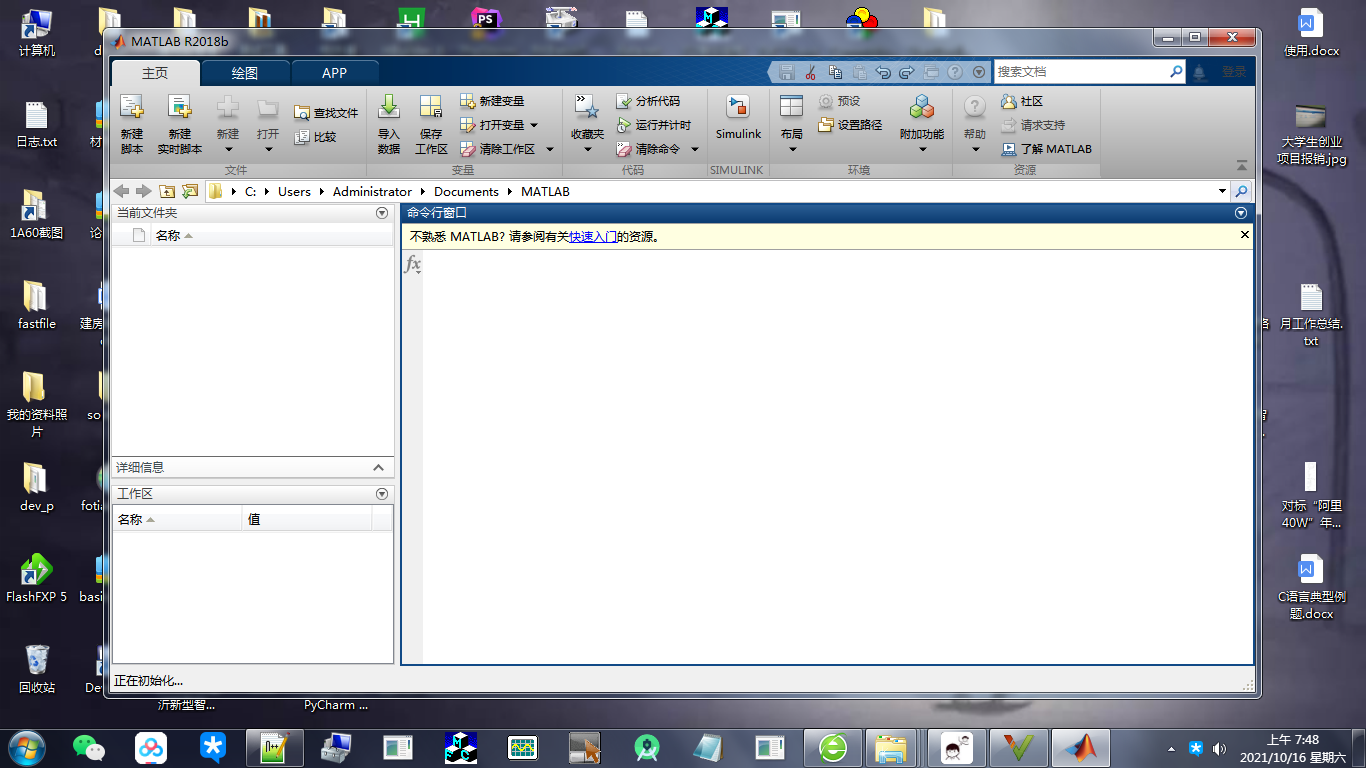Image resolution: width=1366 pixels, height=768 pixels.
Task: Sort Workspace by Name (名称) column header
Action: [177, 519]
